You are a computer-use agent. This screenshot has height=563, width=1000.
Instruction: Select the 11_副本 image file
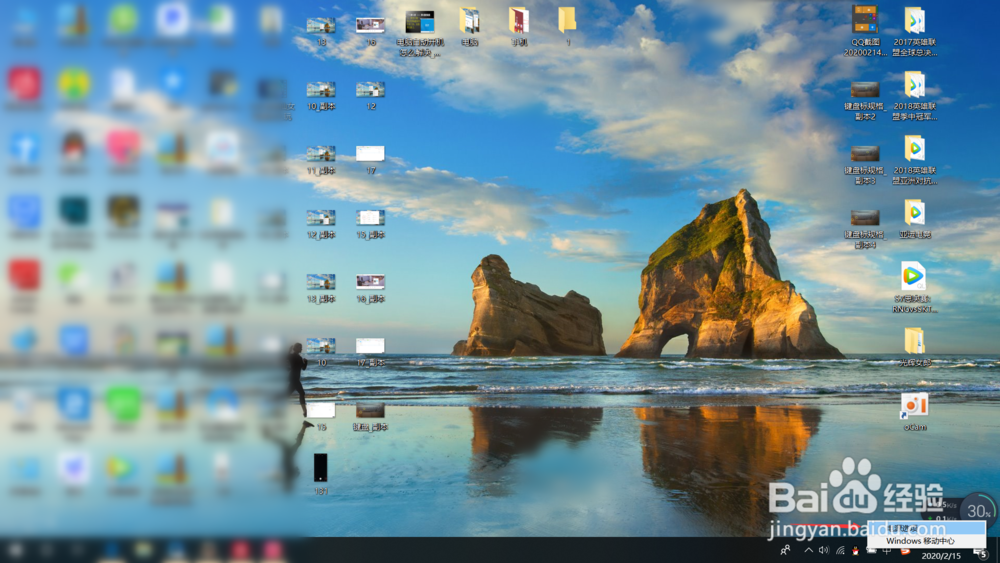pyautogui.click(x=321, y=159)
